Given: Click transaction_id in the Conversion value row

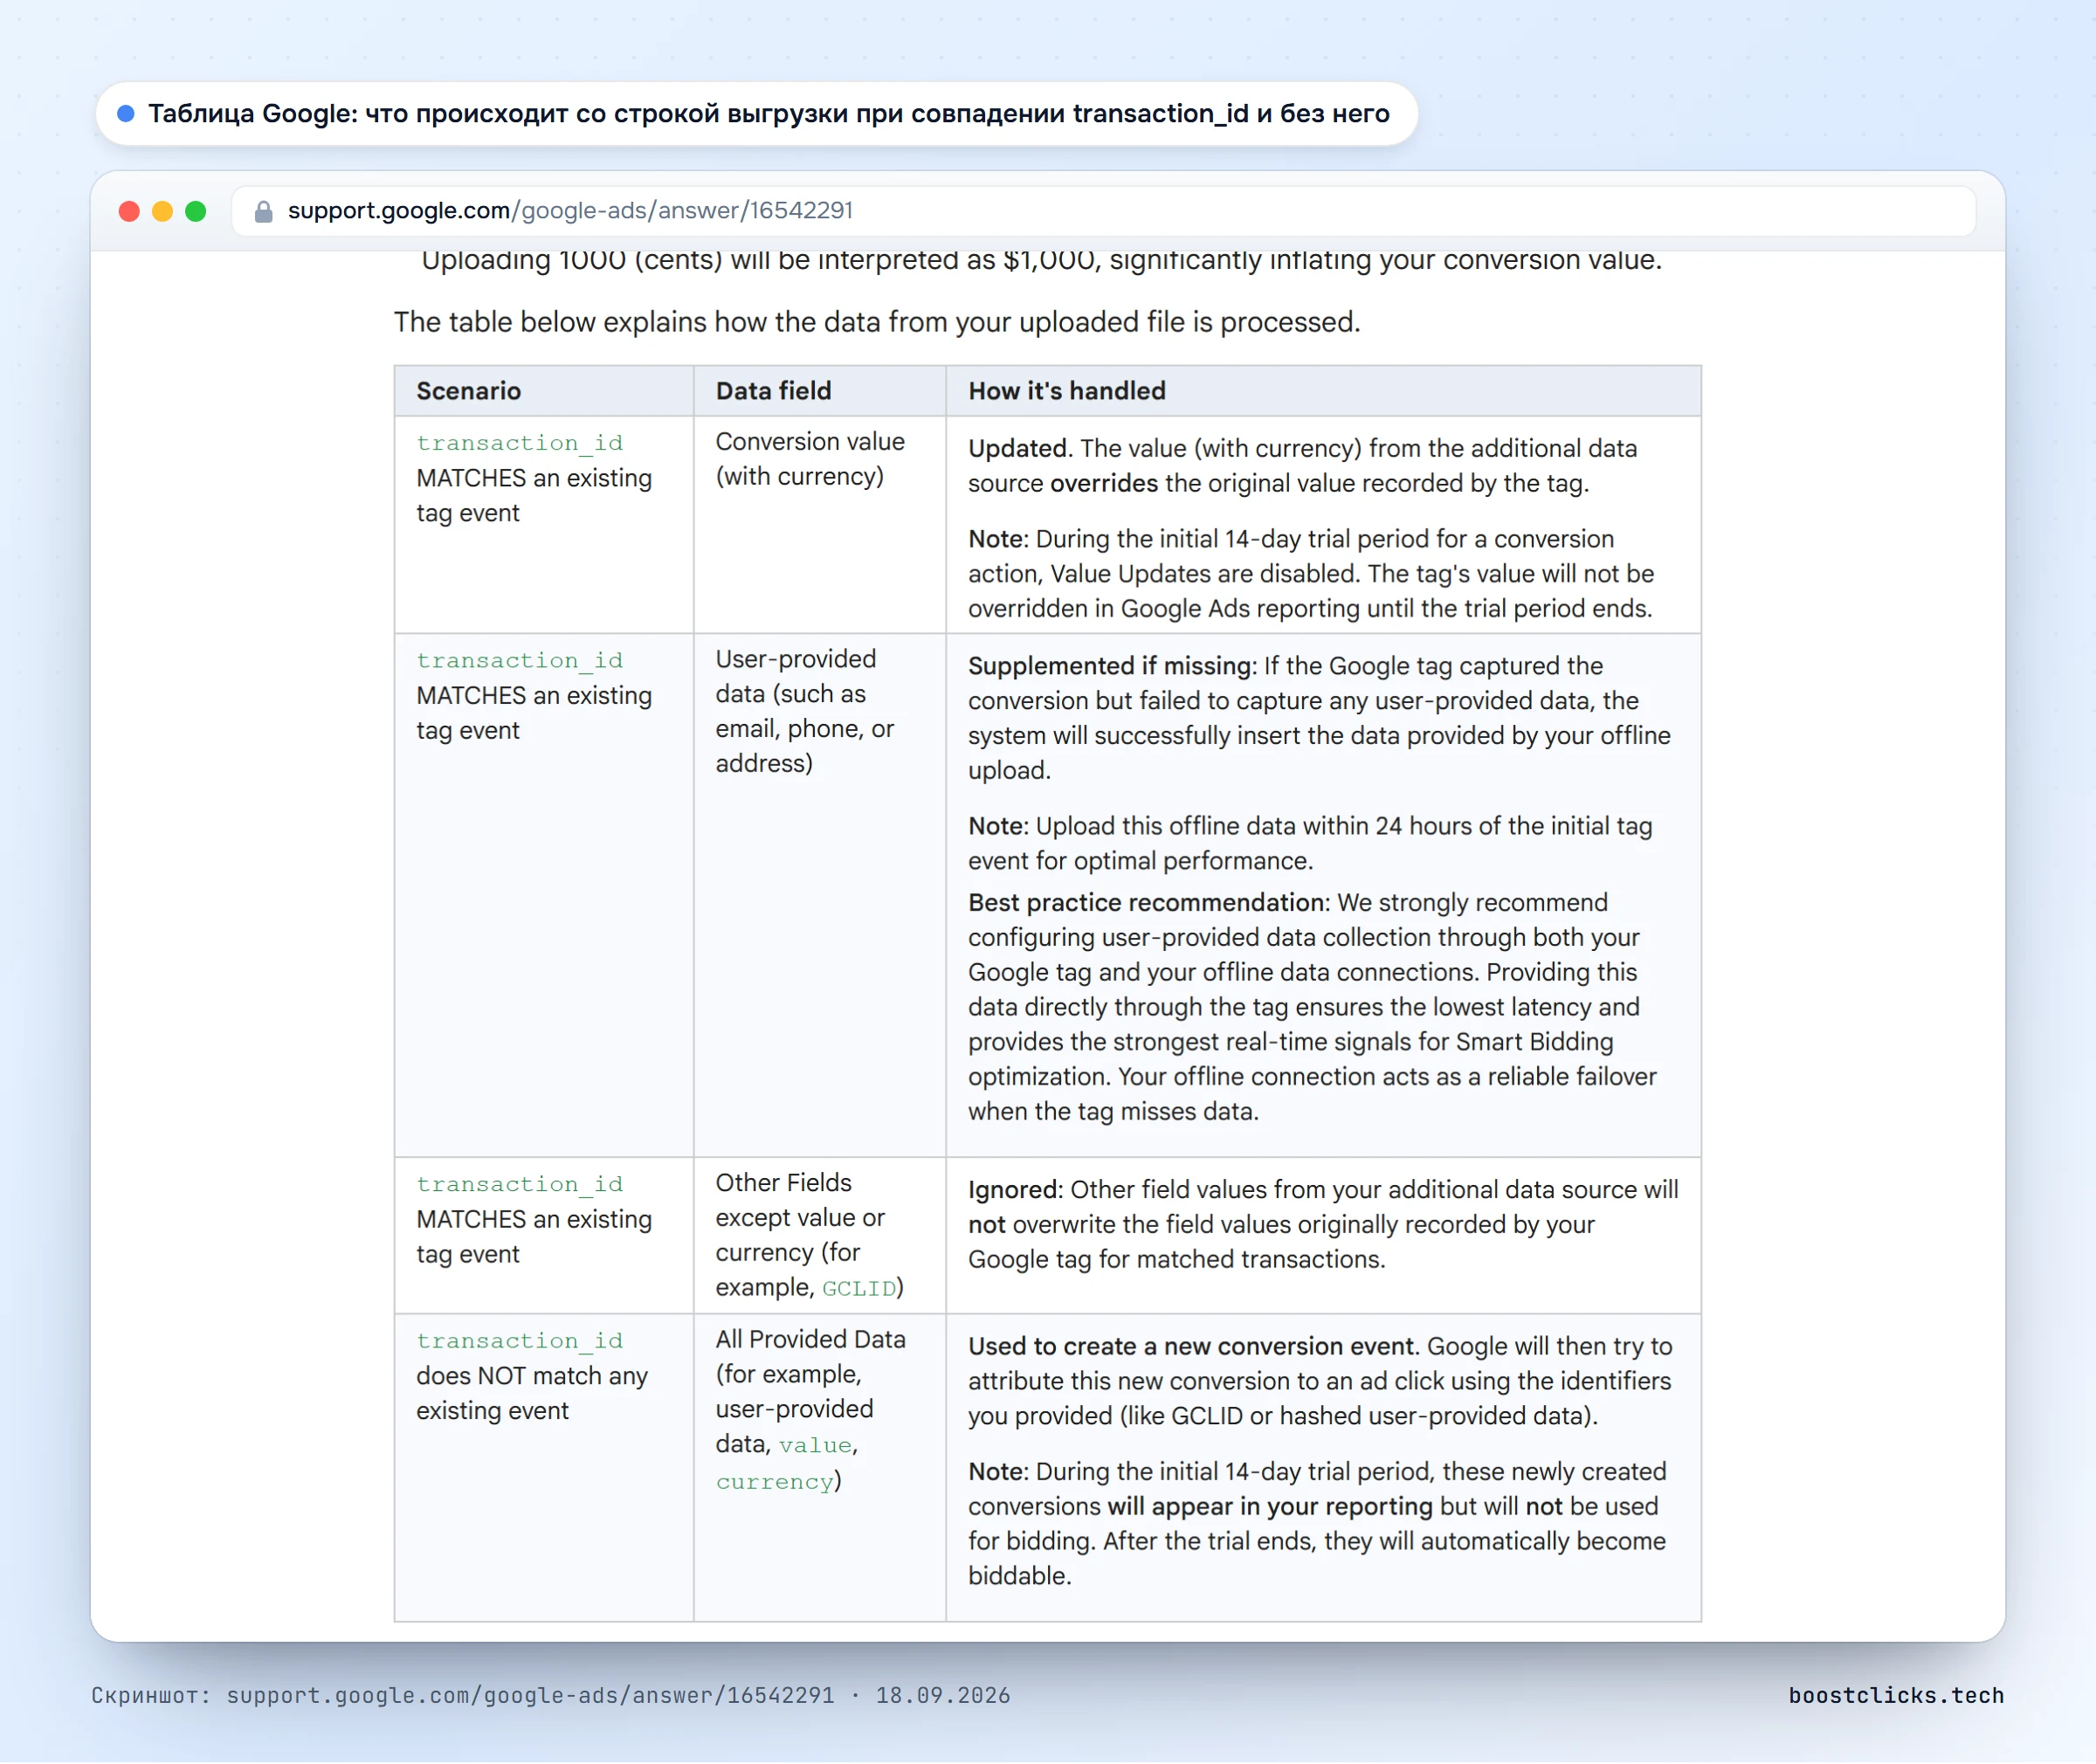Looking at the screenshot, I should coord(519,443).
